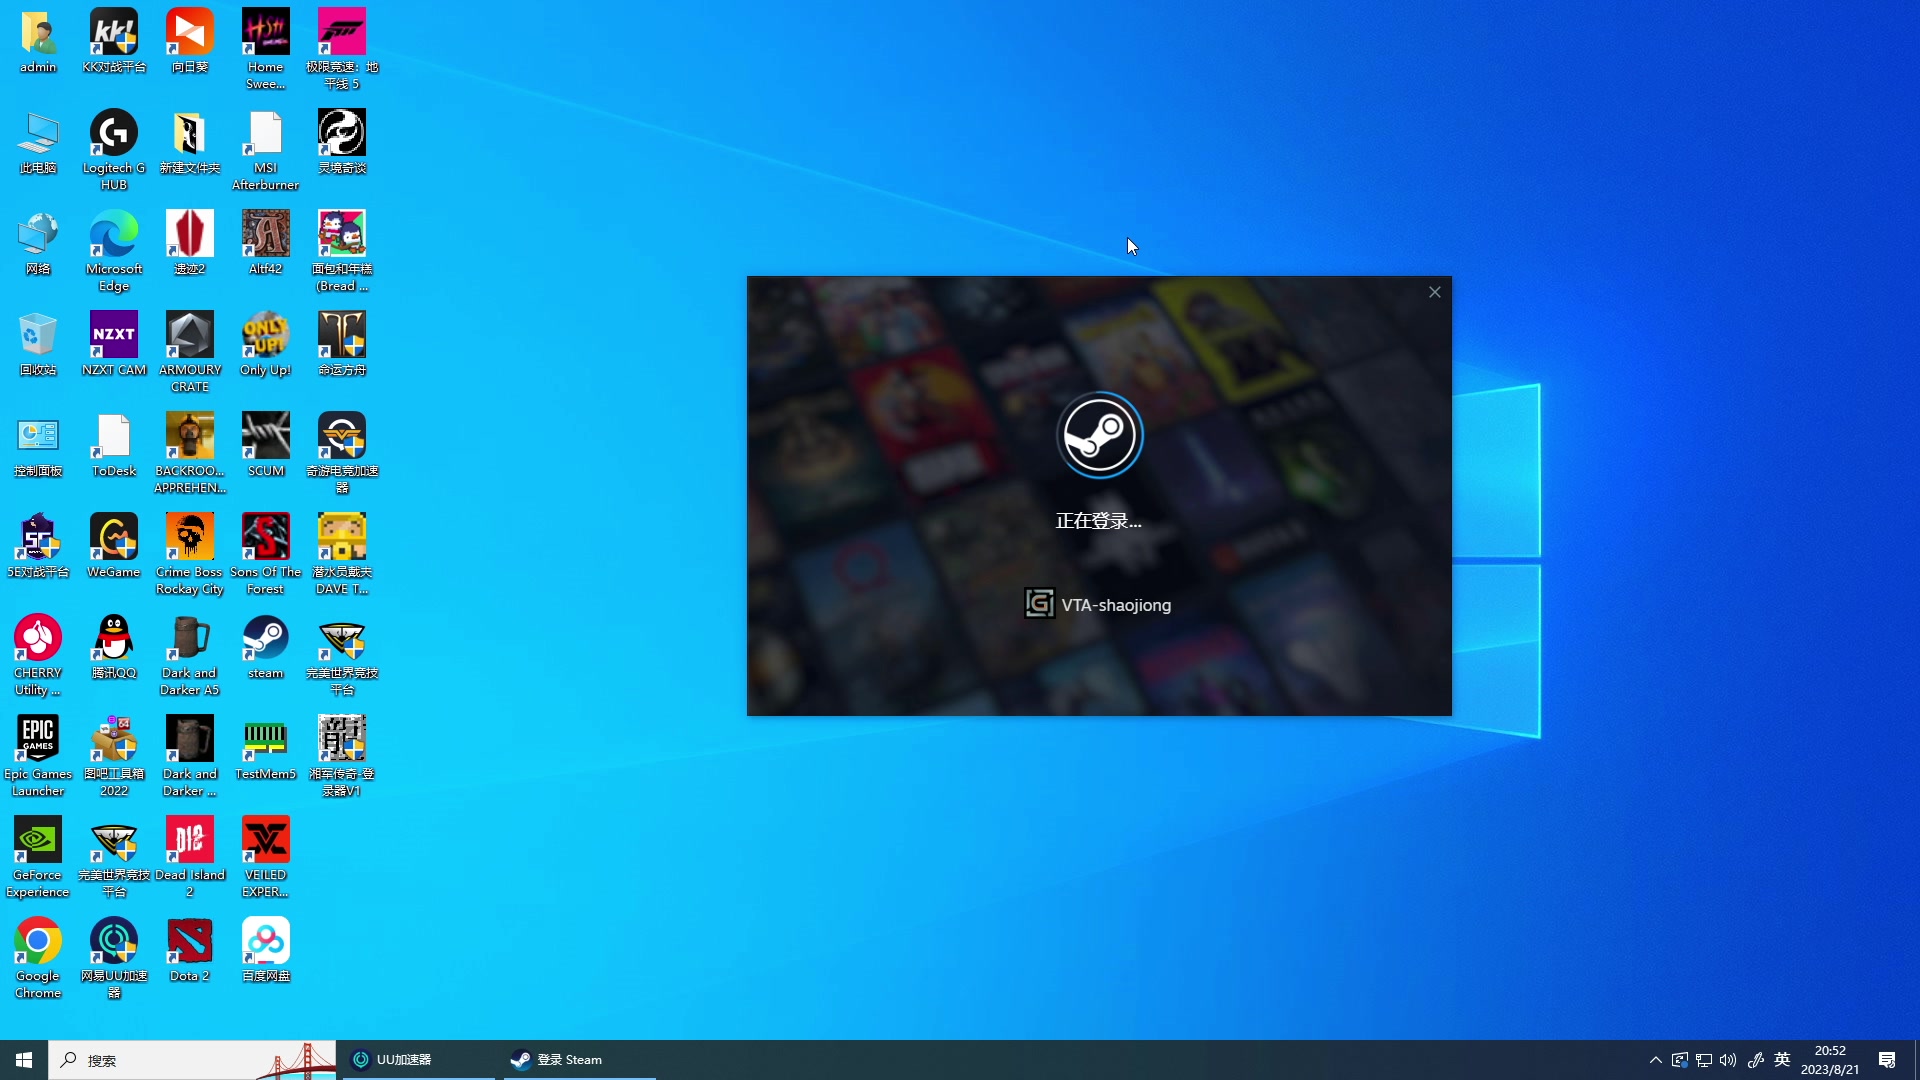Click the Steam logo in login window
The image size is (1920, 1080).
[1099, 435]
